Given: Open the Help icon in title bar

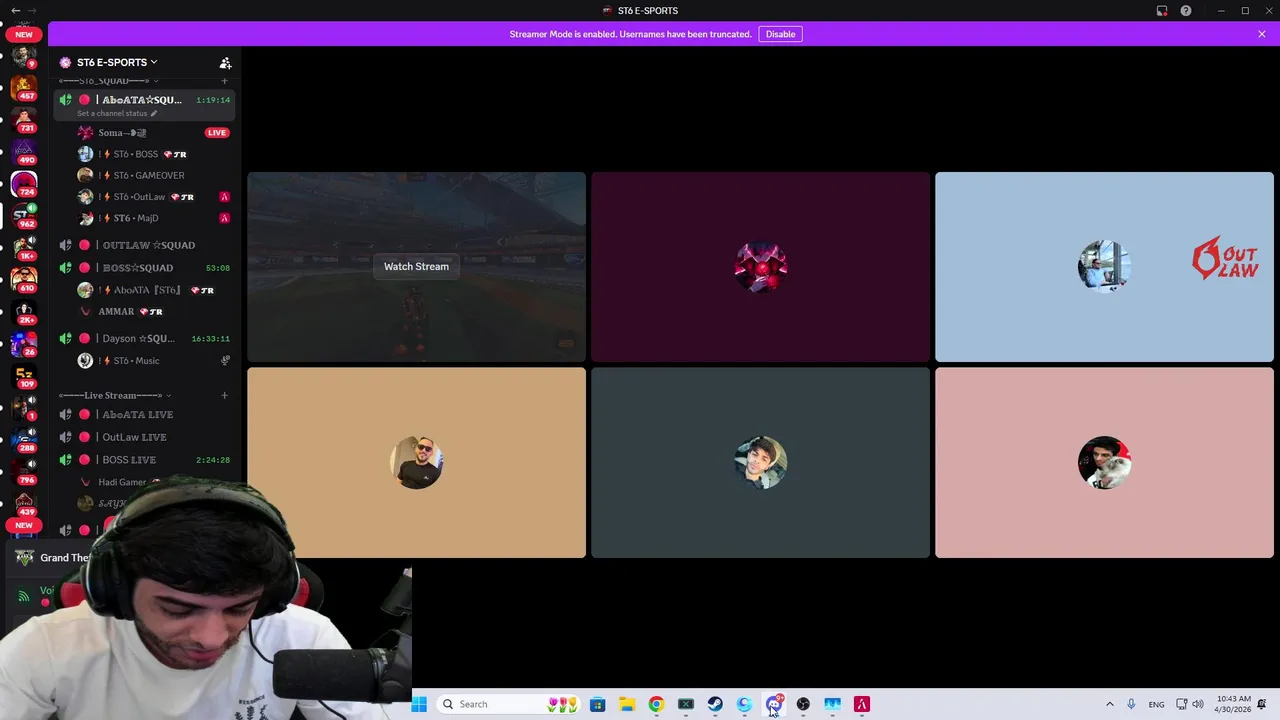Looking at the screenshot, I should [x=1186, y=11].
